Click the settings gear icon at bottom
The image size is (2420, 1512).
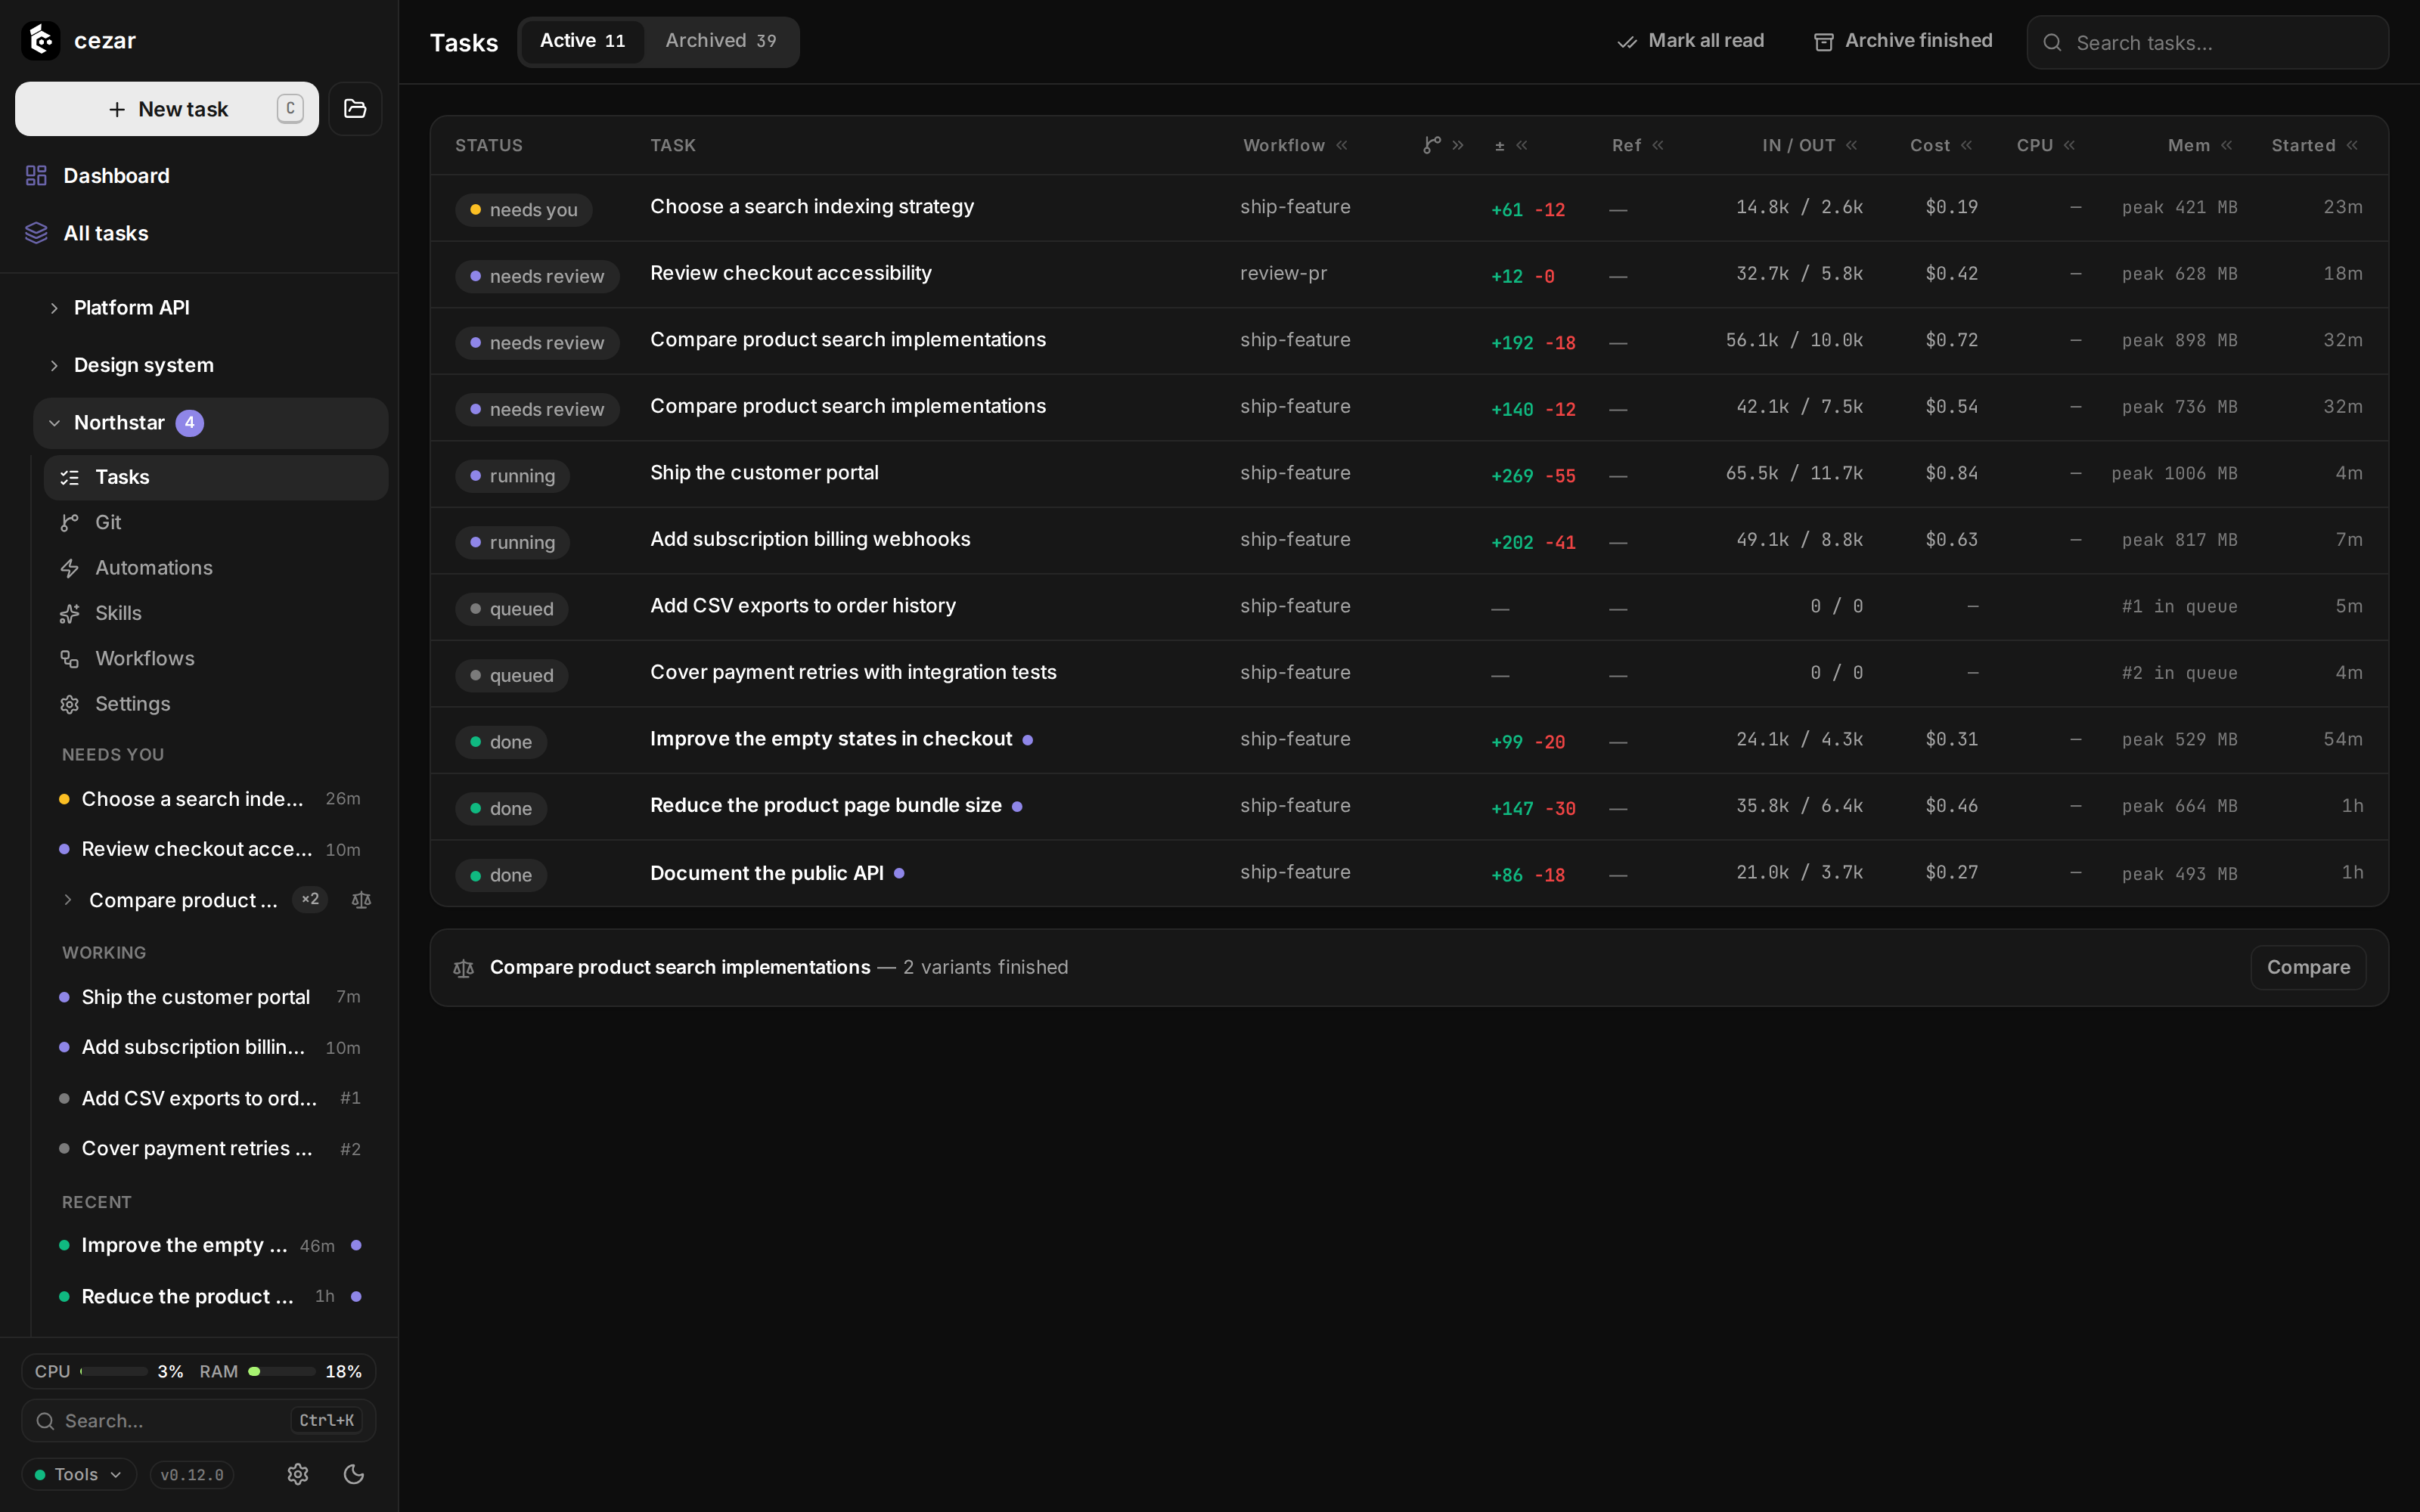(x=298, y=1474)
